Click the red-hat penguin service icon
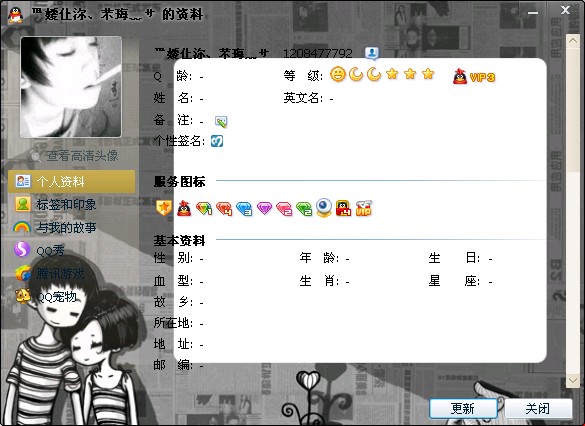Image resolution: width=585 pixels, height=426 pixels. (184, 208)
